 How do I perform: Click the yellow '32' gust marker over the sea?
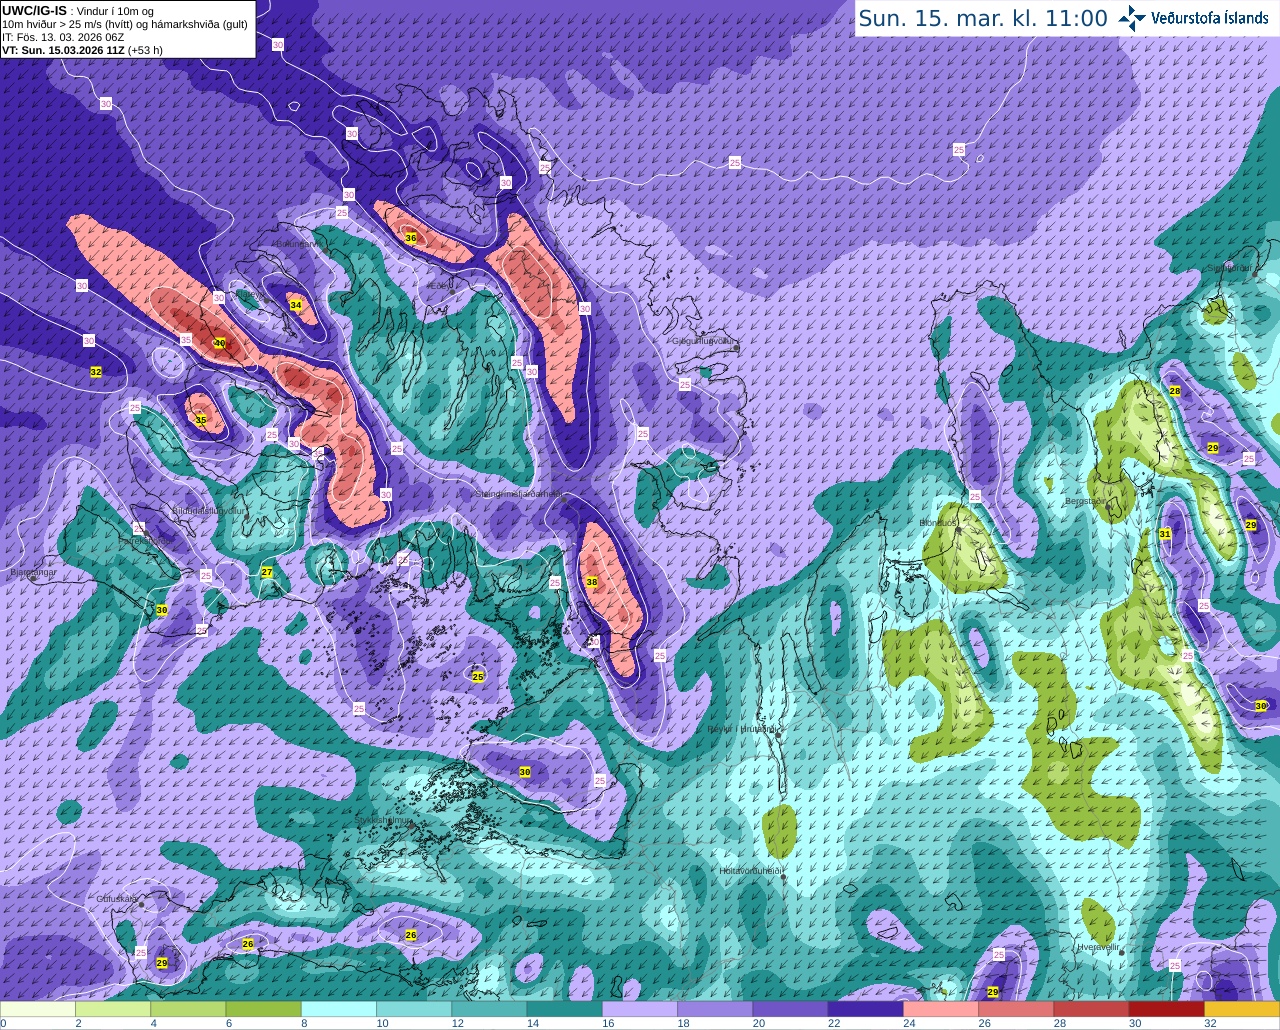coord(96,372)
